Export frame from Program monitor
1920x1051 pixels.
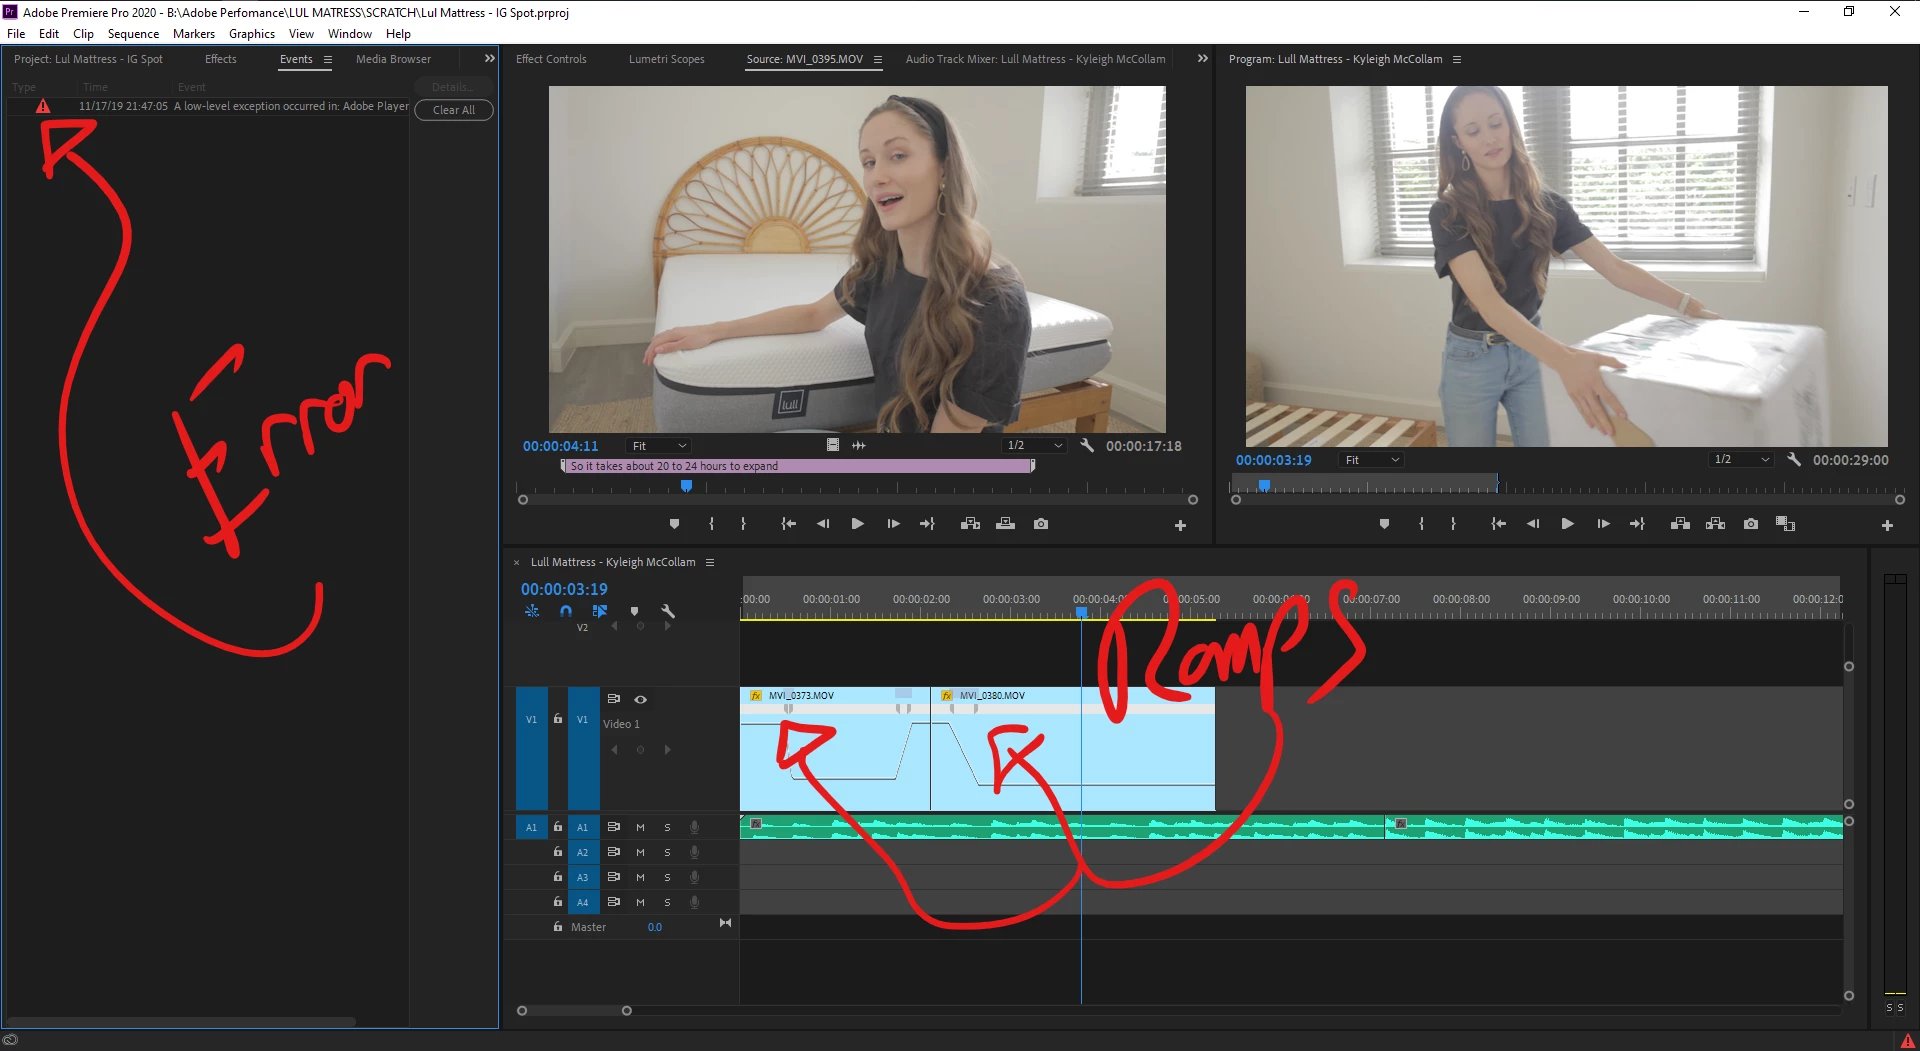tap(1750, 524)
